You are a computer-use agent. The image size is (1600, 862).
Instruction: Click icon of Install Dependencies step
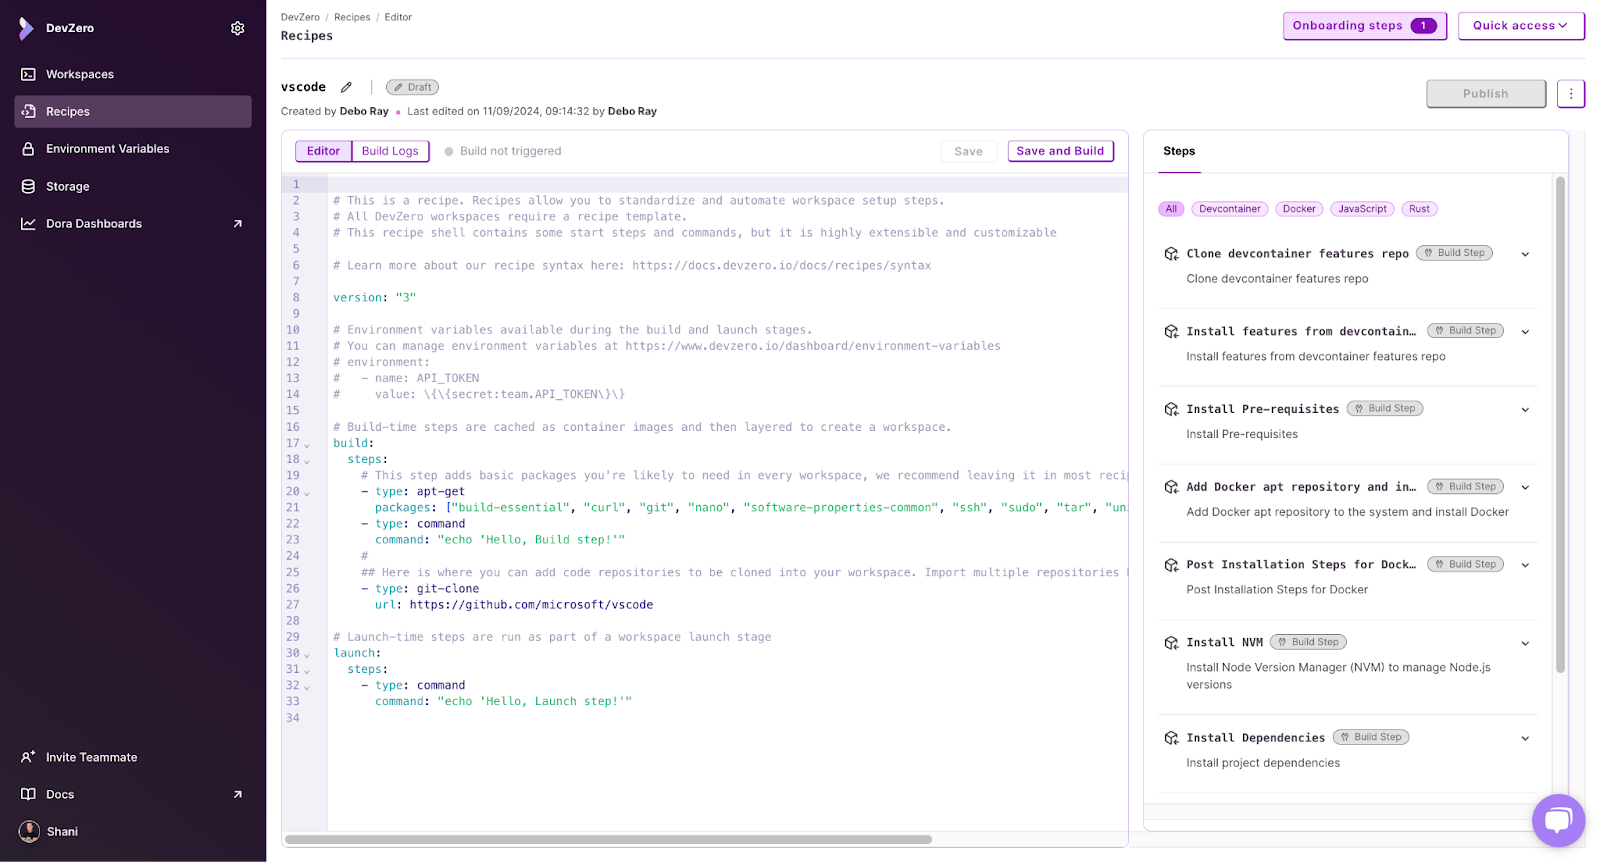tap(1171, 738)
